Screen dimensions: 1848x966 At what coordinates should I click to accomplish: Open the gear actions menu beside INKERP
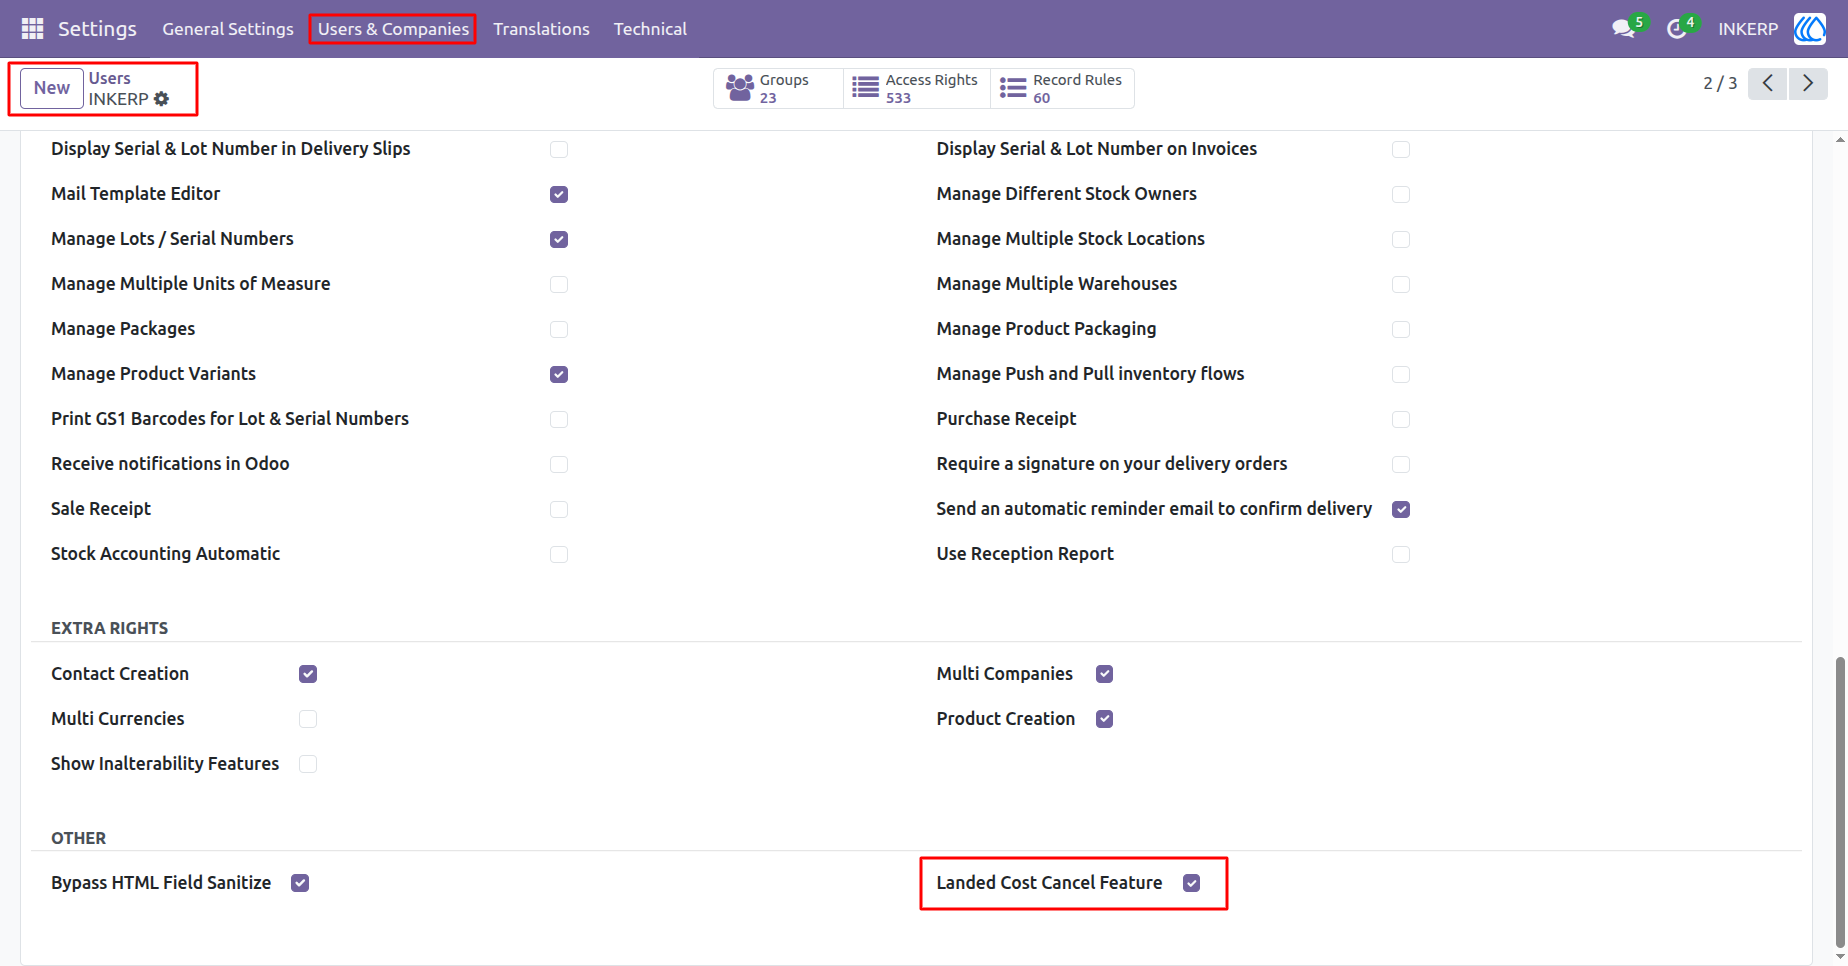(162, 99)
